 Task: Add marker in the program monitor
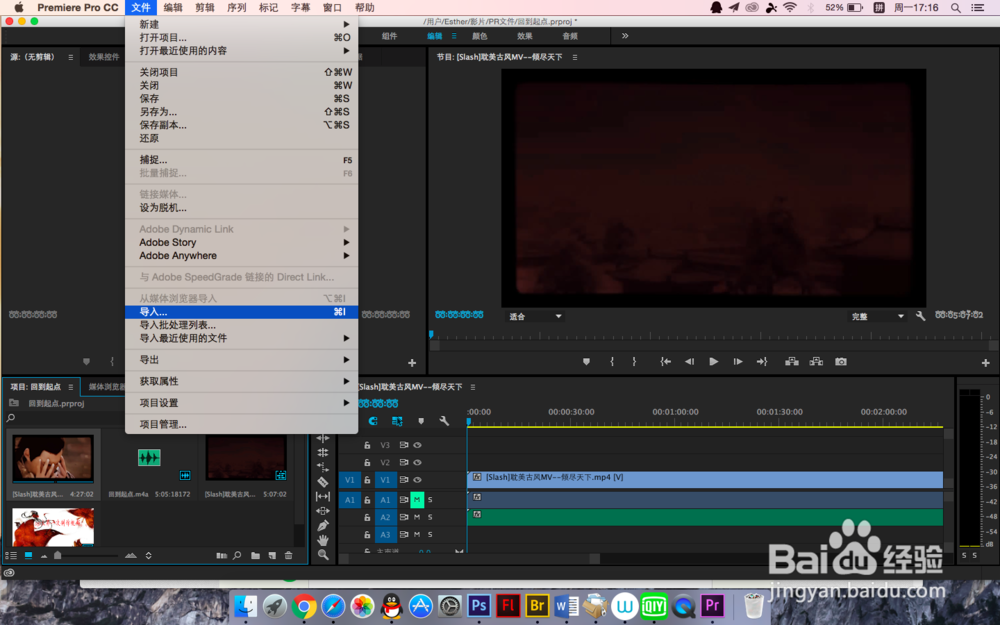click(x=586, y=362)
